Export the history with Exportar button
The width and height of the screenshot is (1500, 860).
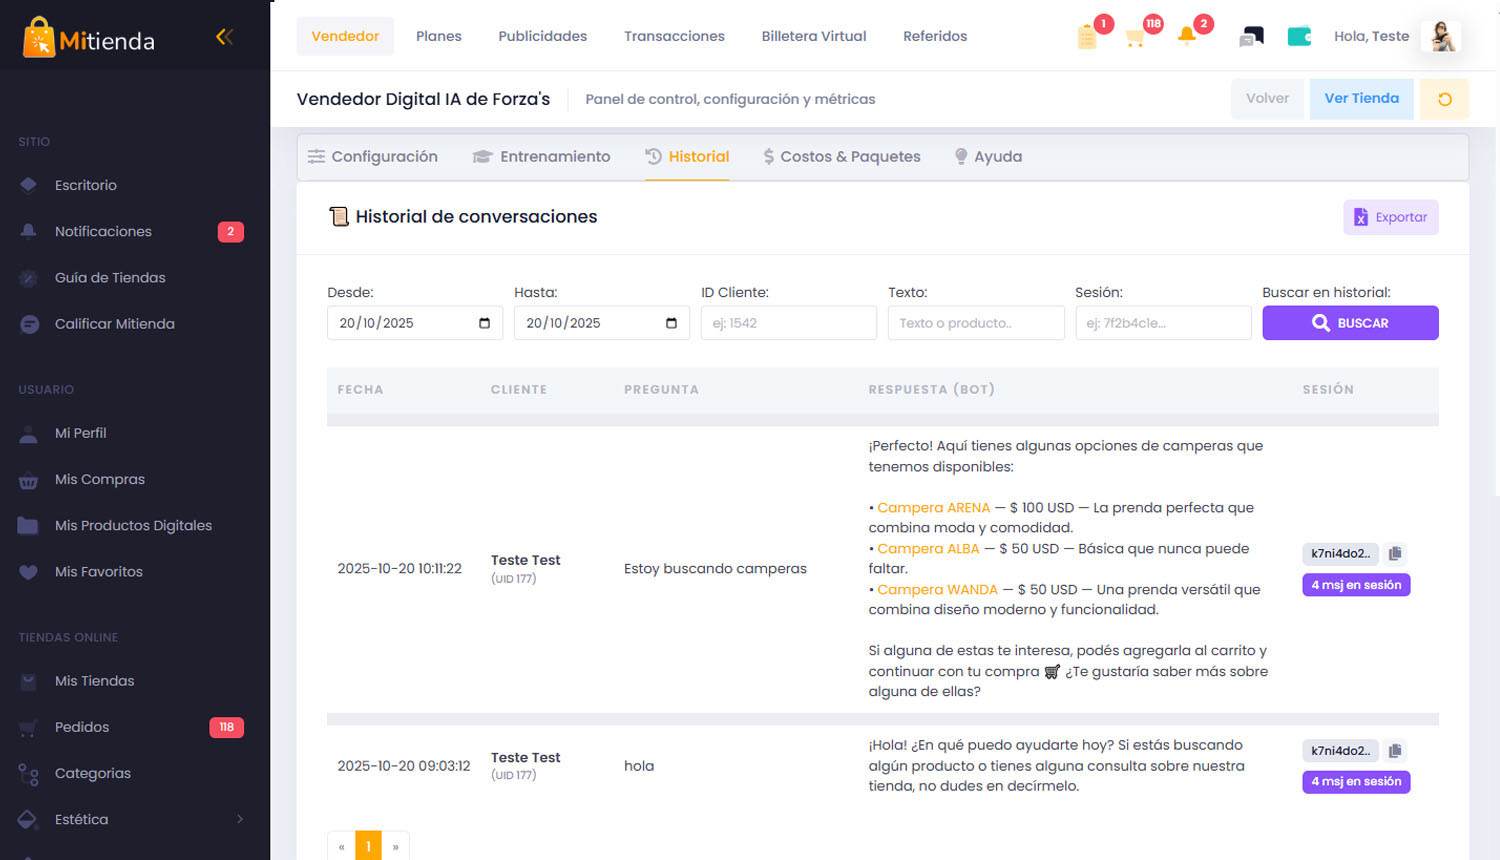pyautogui.click(x=1390, y=217)
